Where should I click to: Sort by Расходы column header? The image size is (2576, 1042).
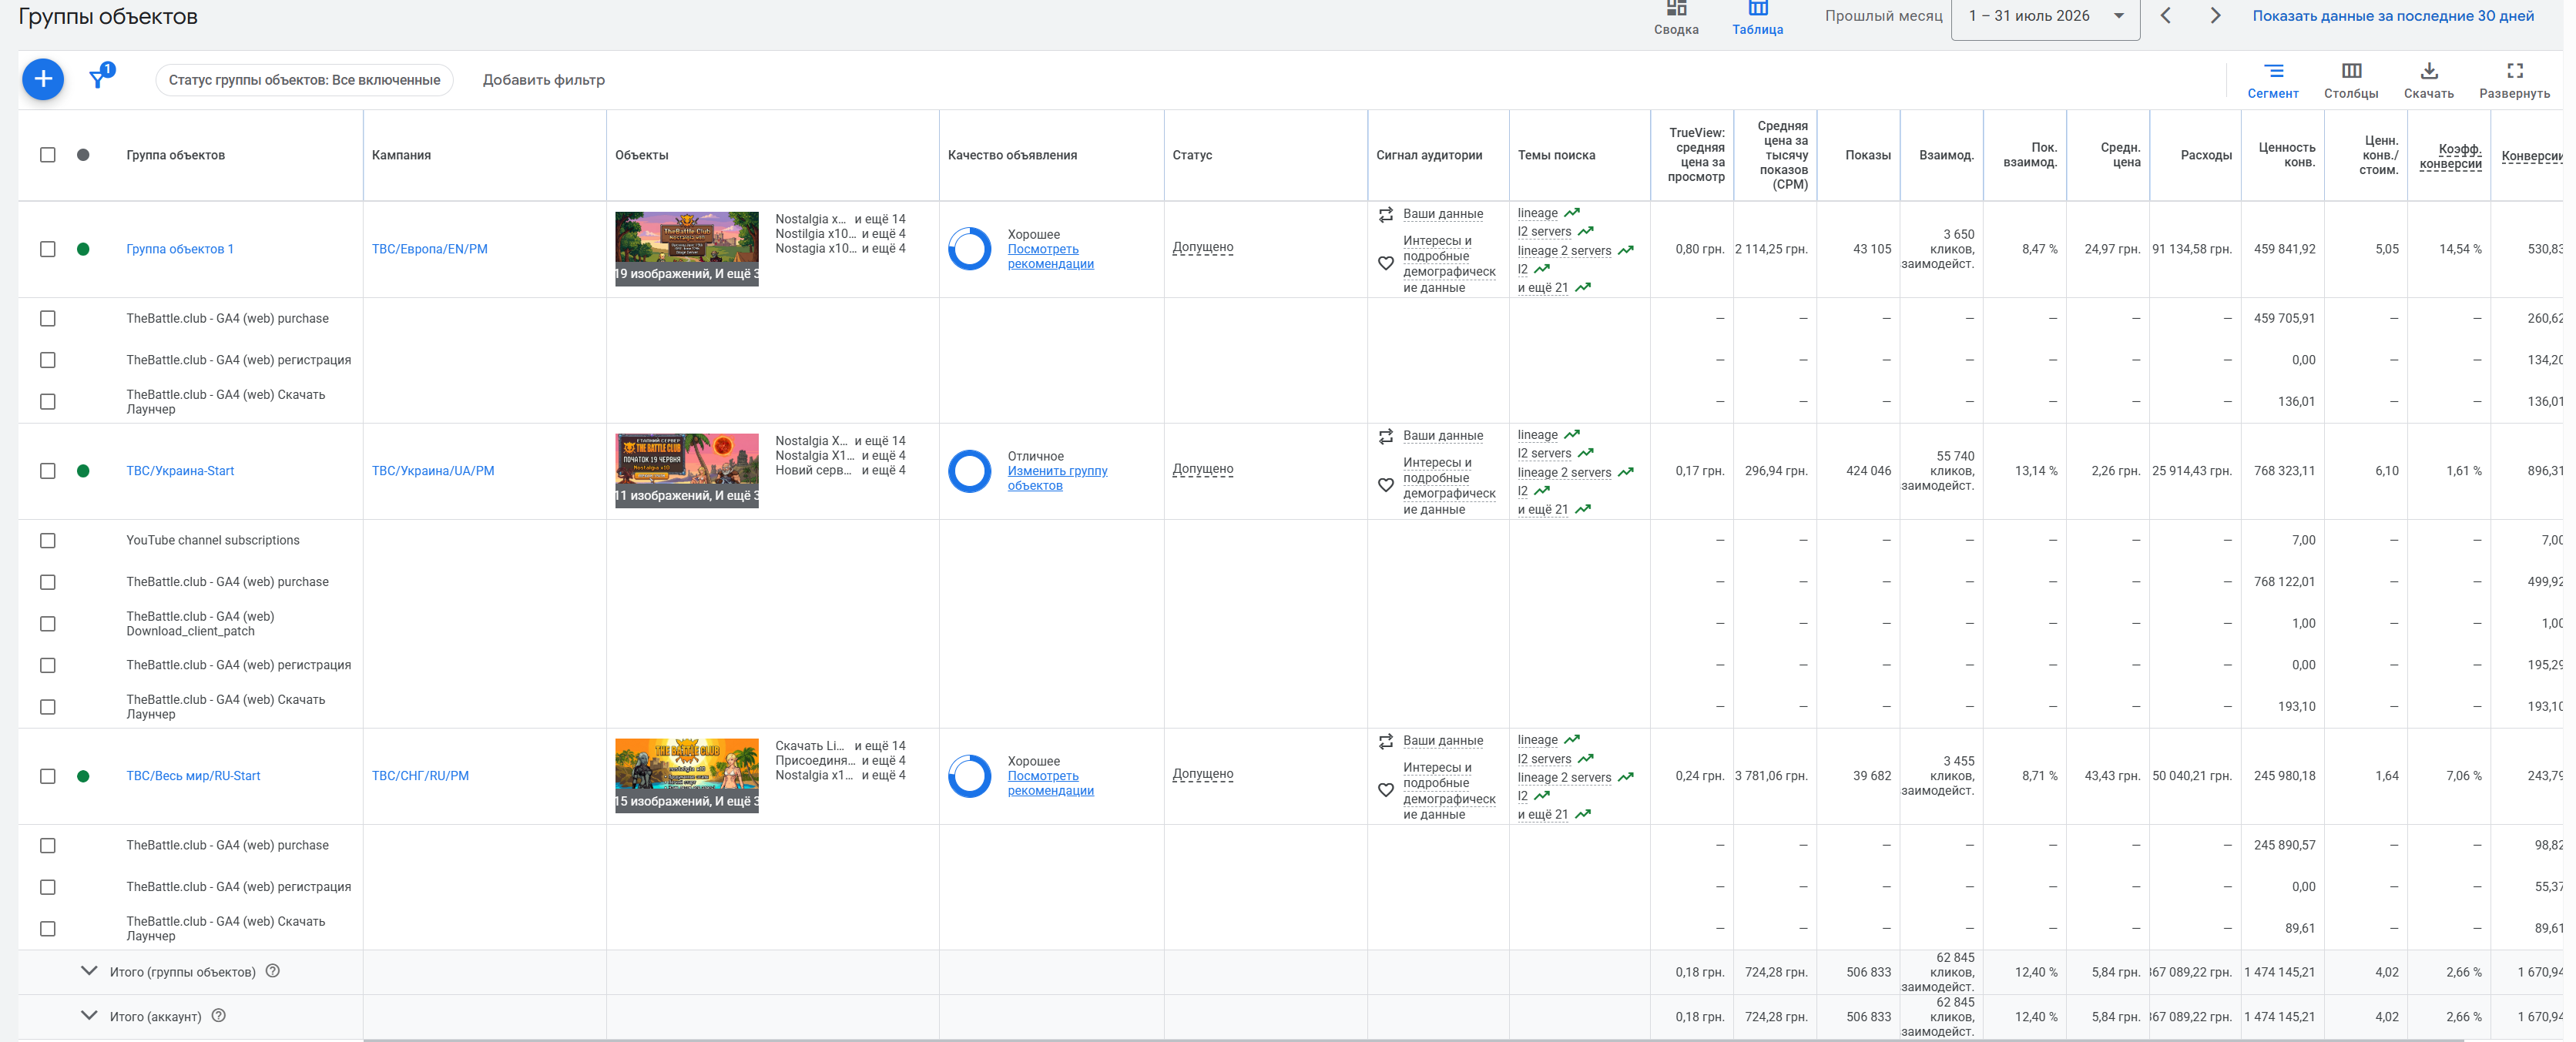coord(2205,155)
